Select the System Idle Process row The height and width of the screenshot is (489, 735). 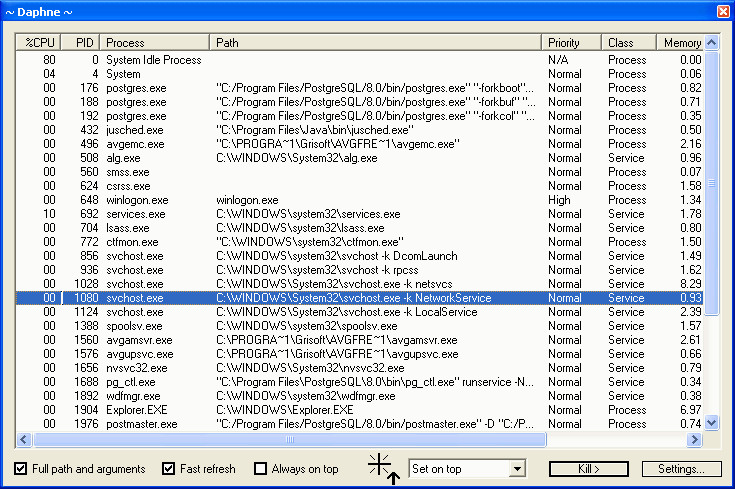[360, 60]
